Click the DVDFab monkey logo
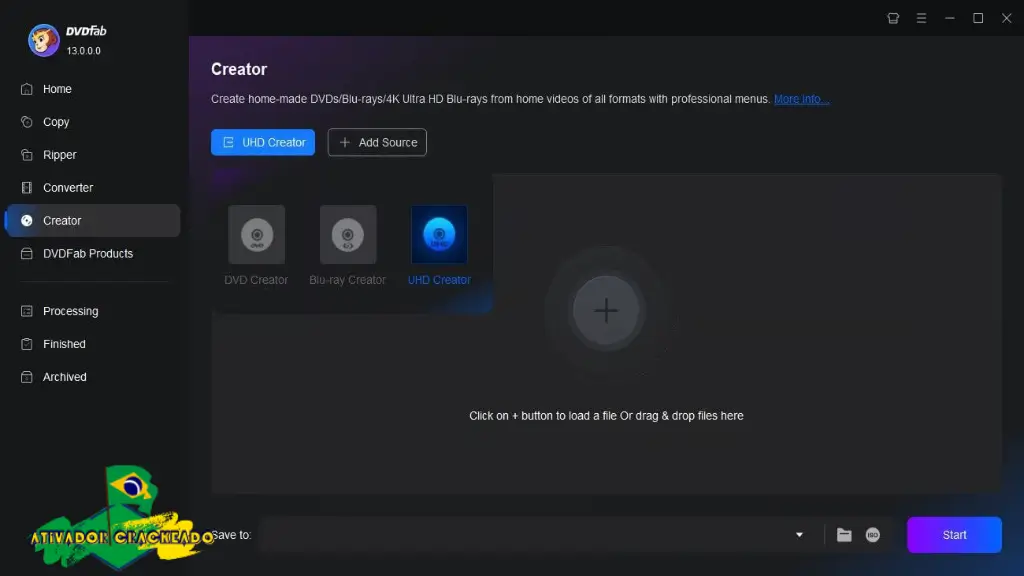This screenshot has height=576, width=1024. [44, 40]
